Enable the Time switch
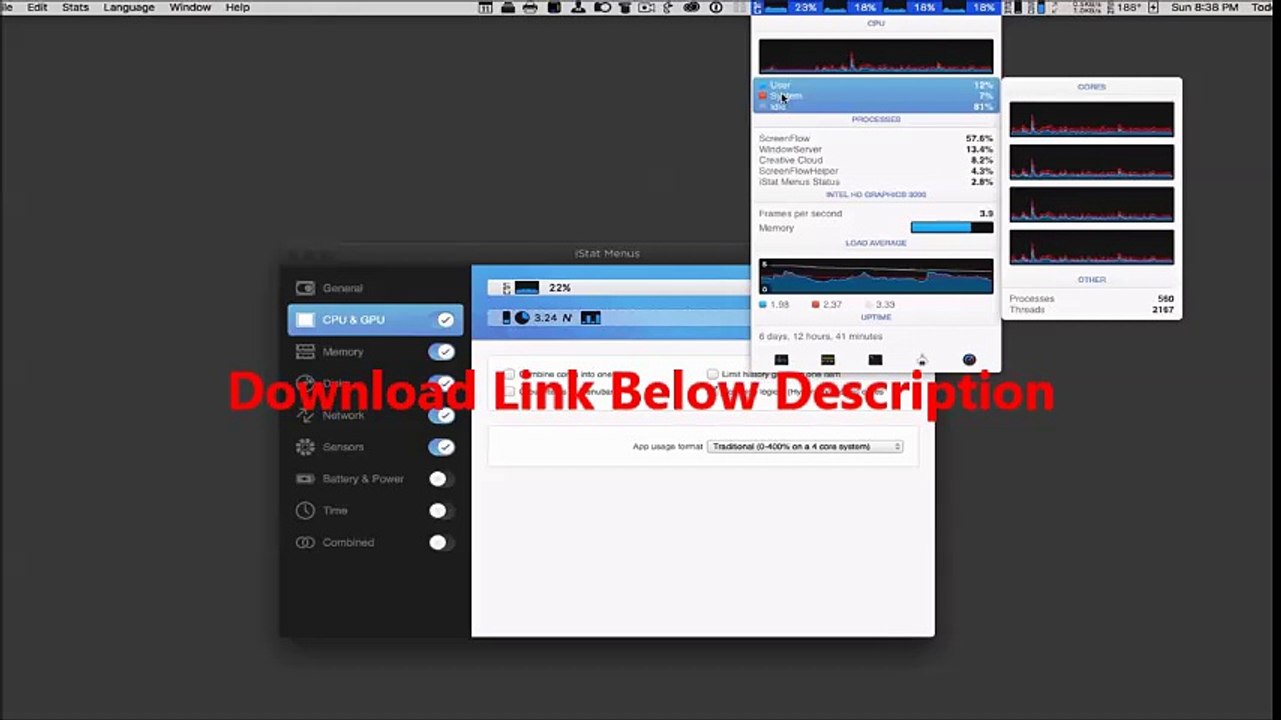 [x=441, y=511]
